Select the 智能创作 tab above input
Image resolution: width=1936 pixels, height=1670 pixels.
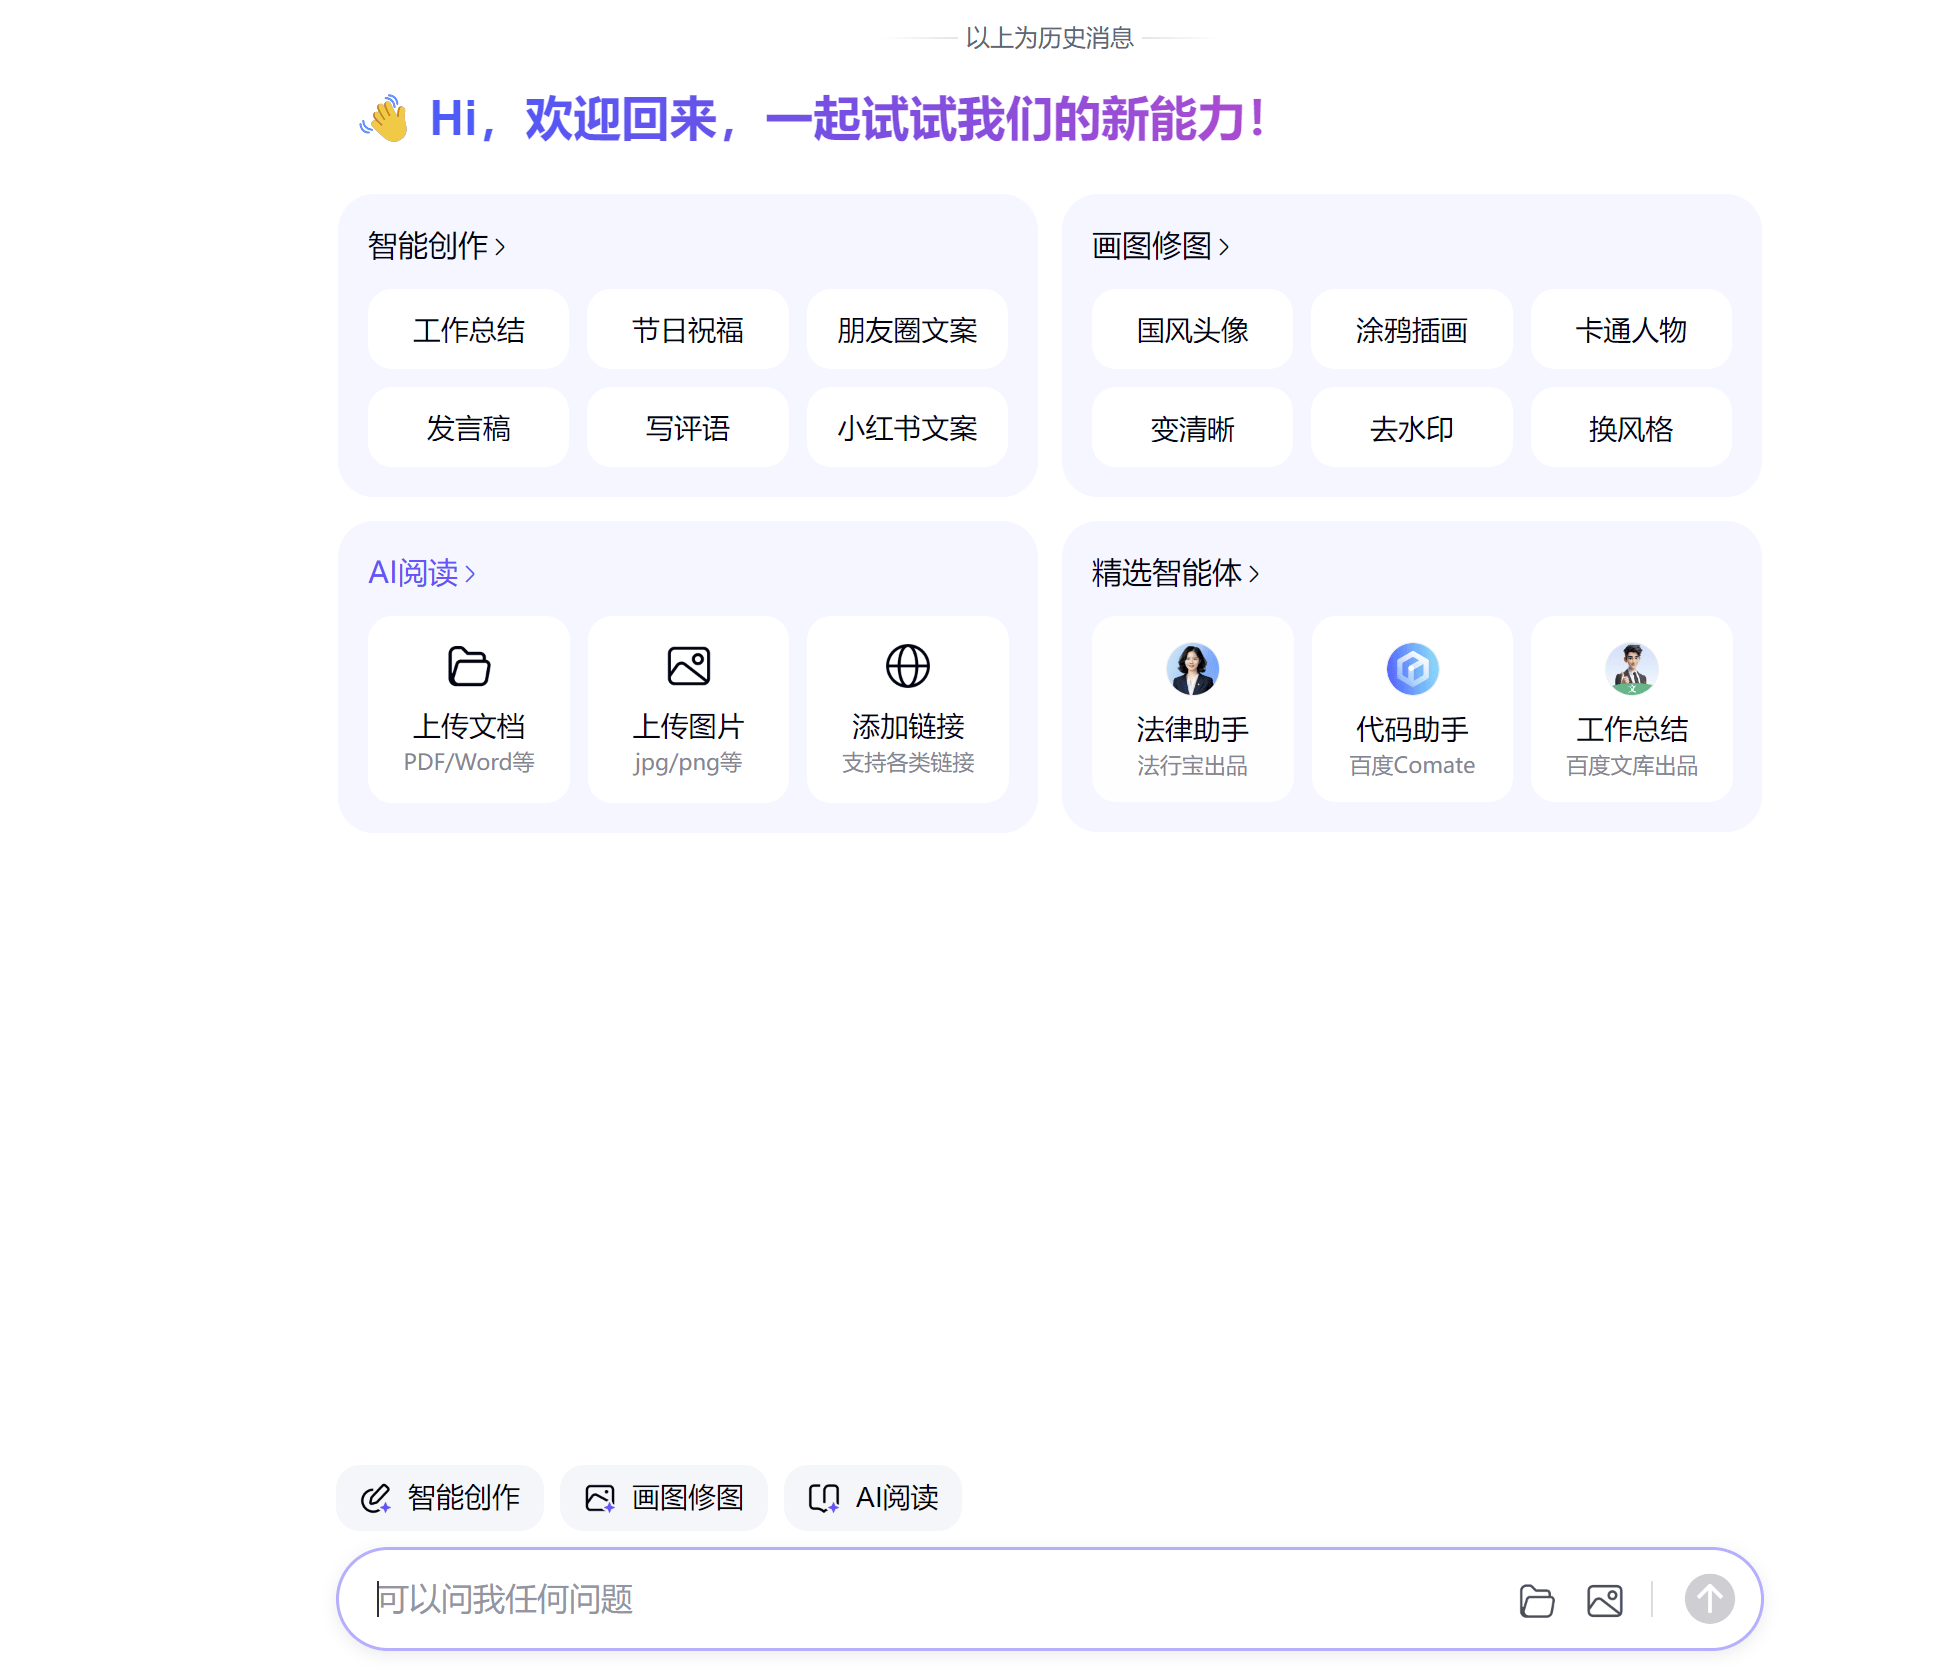[x=440, y=1498]
